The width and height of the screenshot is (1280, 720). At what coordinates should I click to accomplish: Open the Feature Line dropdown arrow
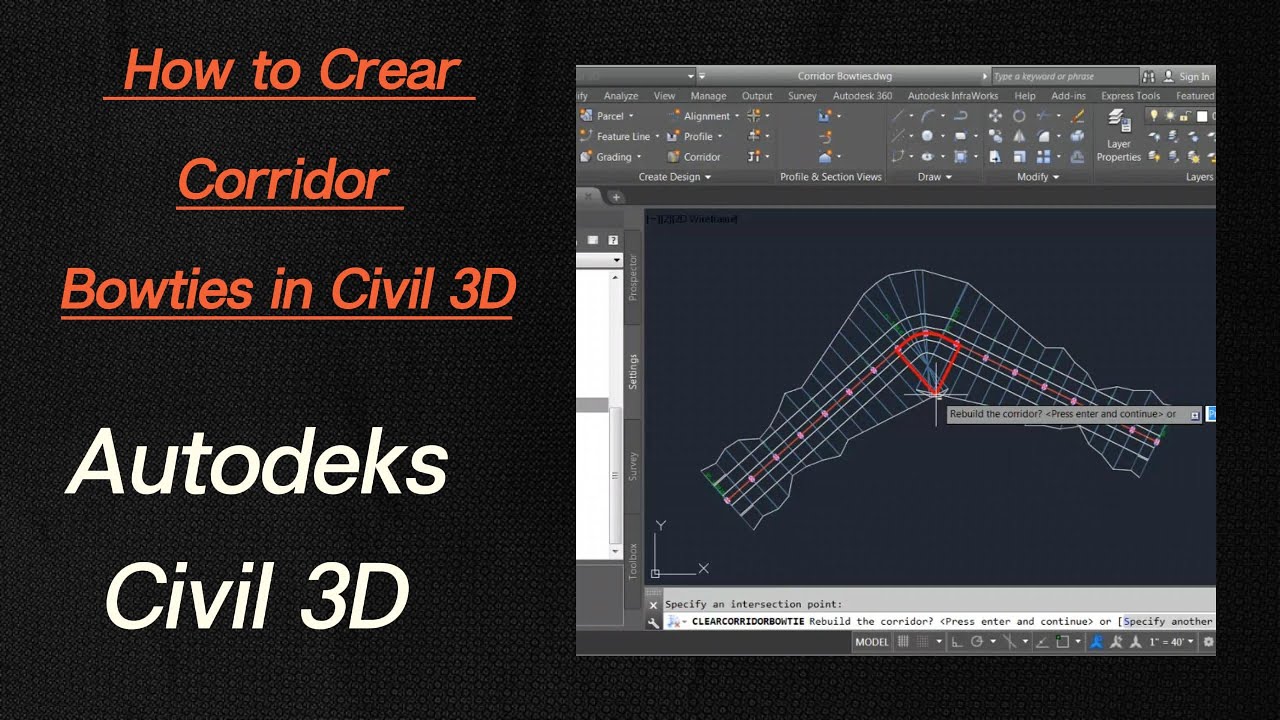657,136
